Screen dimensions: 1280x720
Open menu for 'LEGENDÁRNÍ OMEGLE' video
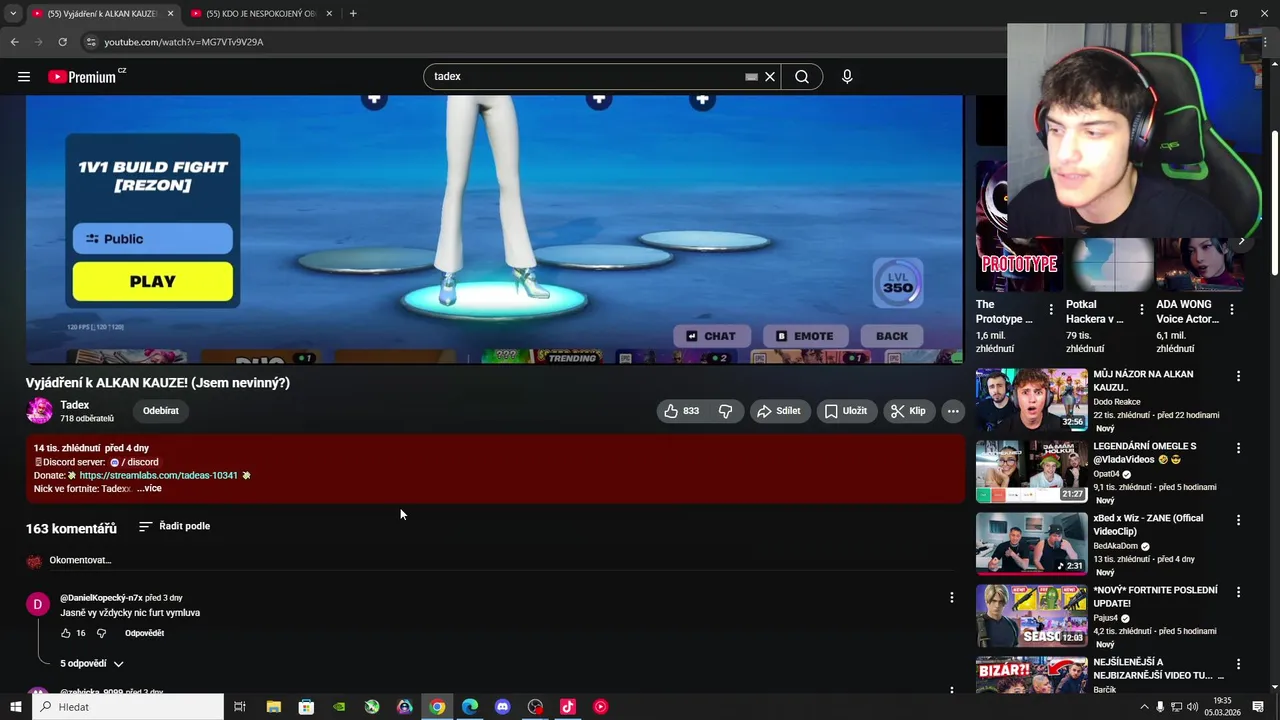(x=1238, y=448)
